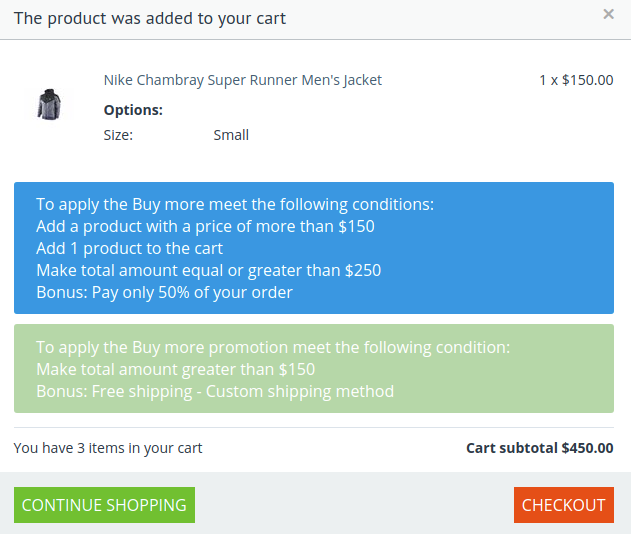
Task: Select the dialog title about product added
Action: click(150, 19)
